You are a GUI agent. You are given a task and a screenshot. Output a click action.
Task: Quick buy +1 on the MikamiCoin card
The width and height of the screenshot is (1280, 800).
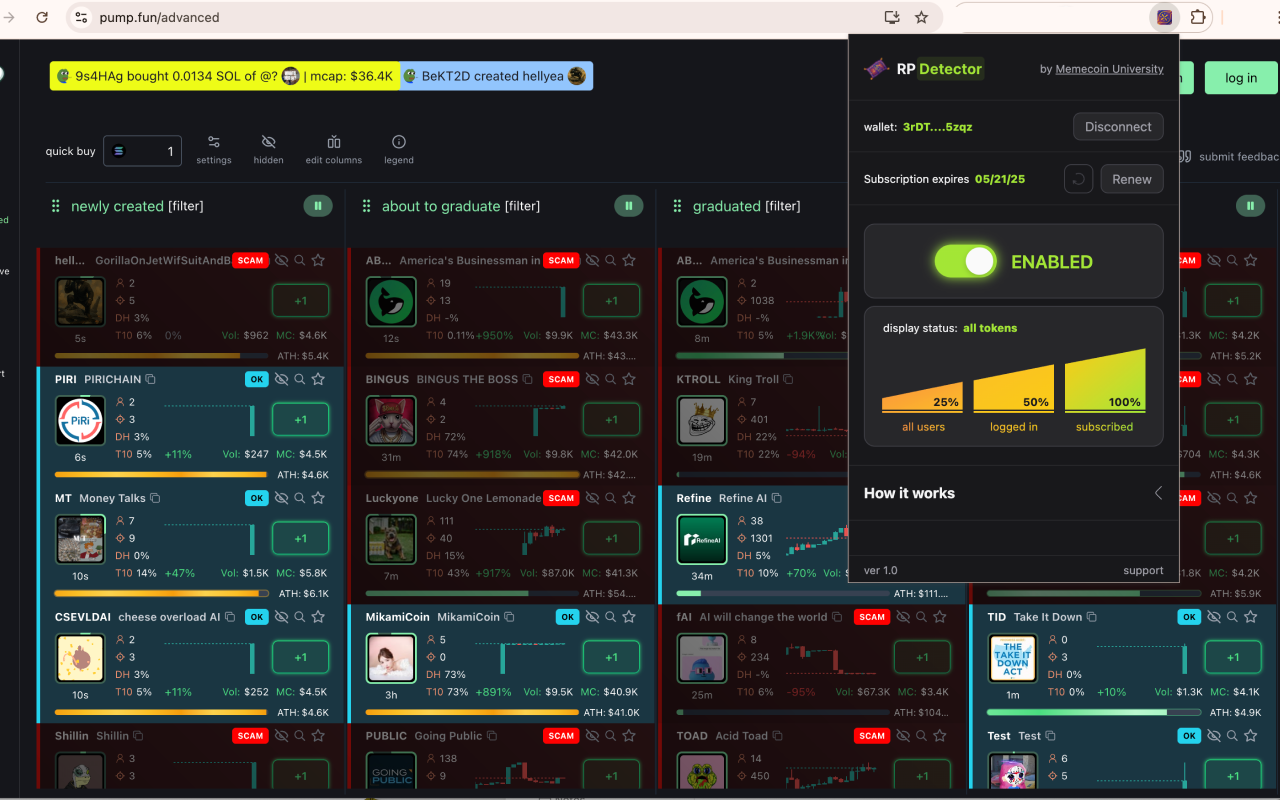611,657
